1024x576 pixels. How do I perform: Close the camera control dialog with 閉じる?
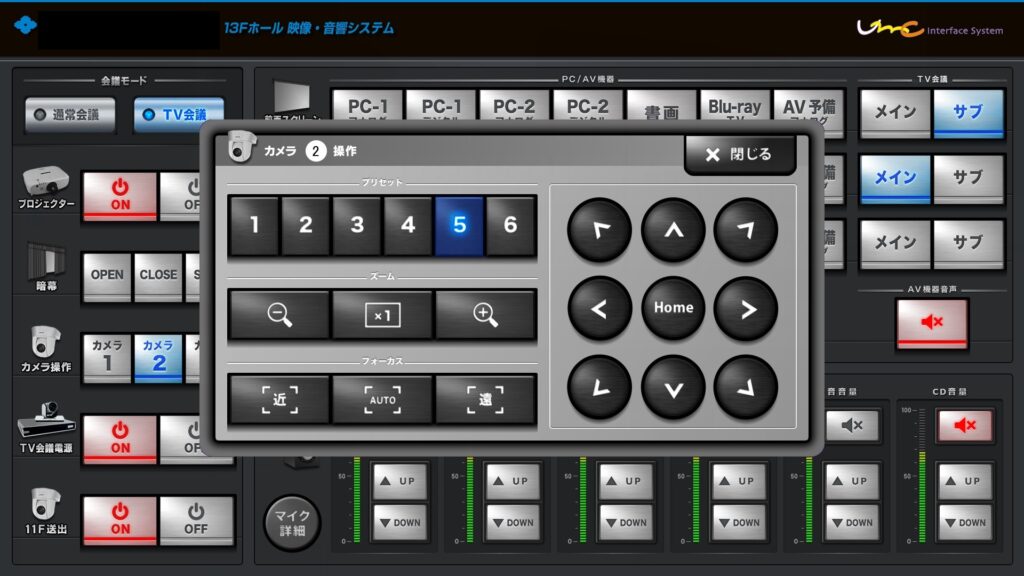tap(739, 154)
